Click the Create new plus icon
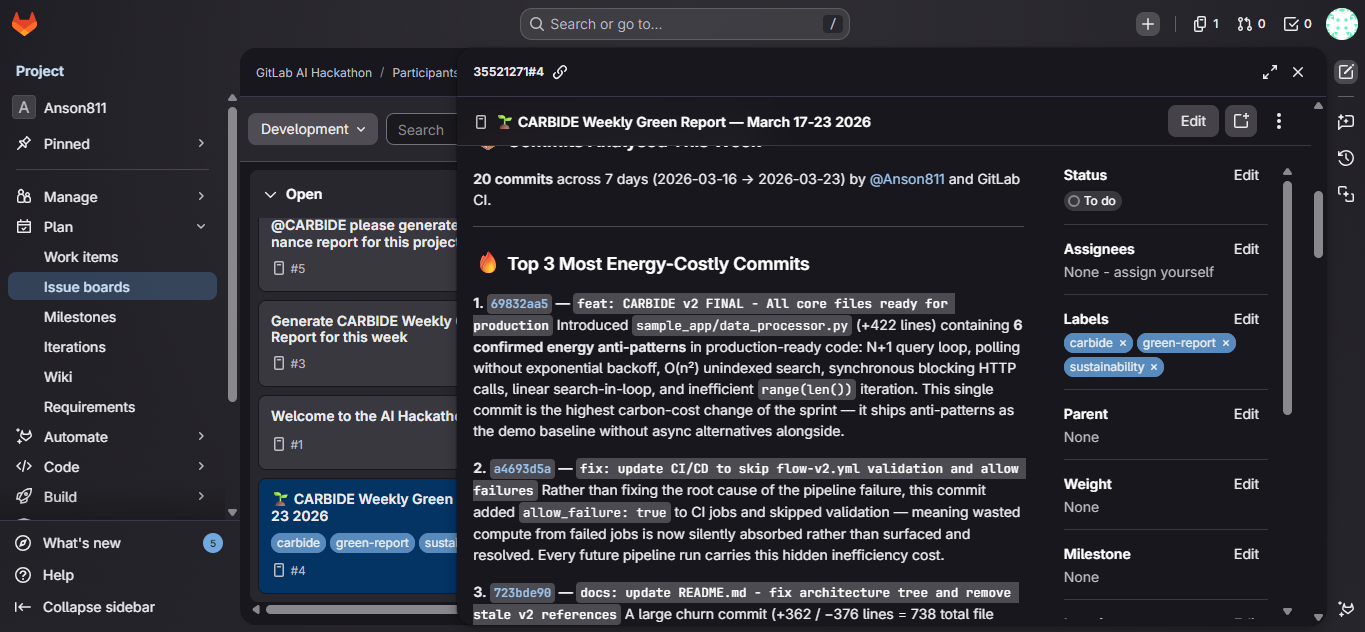This screenshot has width=1365, height=632. click(x=1148, y=24)
